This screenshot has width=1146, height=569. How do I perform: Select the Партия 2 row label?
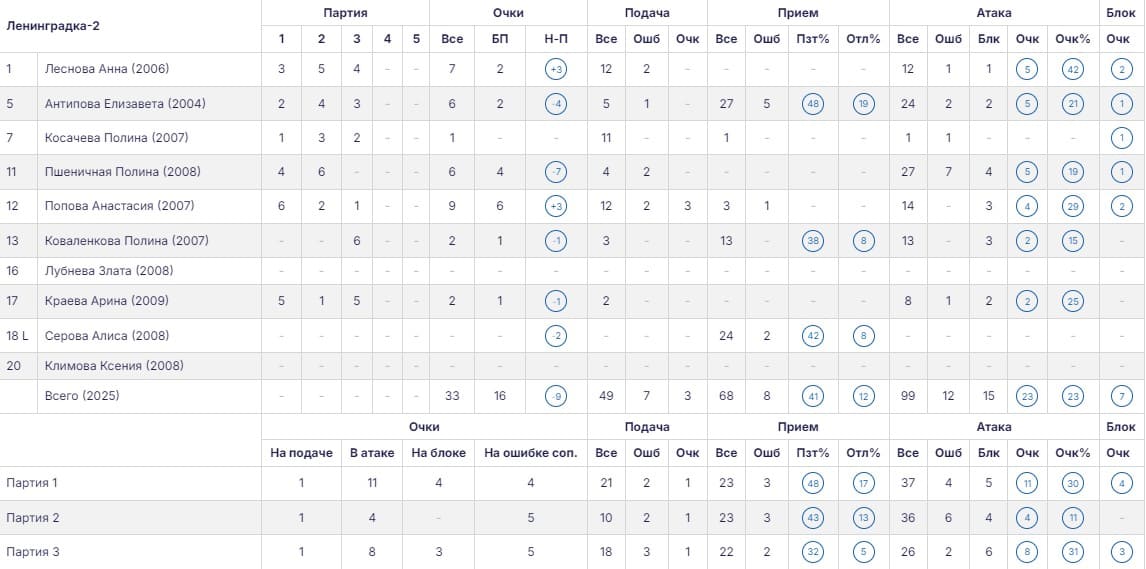[x=32, y=518]
